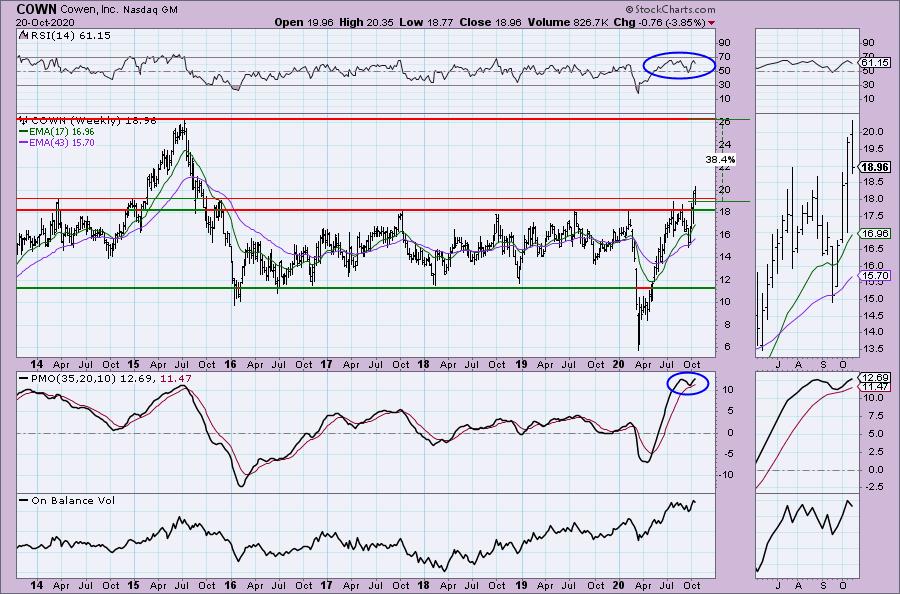Click the red down-triangle change indicator
This screenshot has height=594, width=900.
click(712, 23)
